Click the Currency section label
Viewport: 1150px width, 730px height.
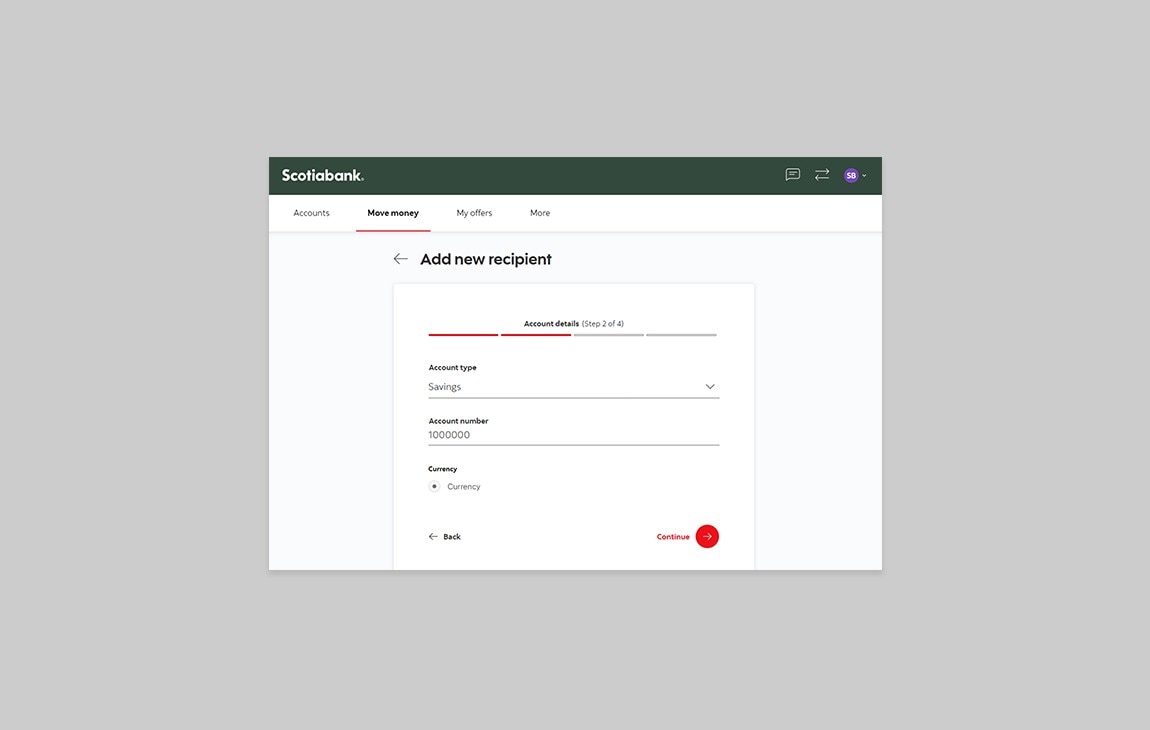tap(442, 469)
